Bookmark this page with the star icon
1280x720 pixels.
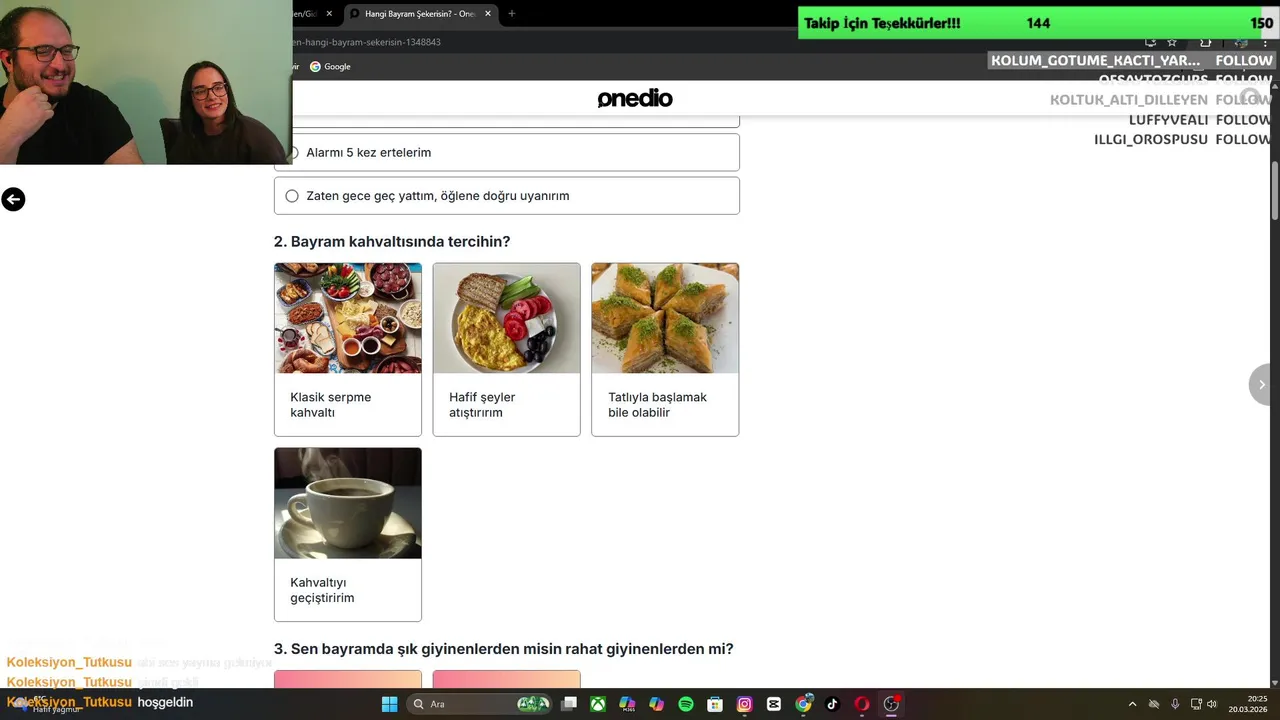click(1172, 42)
